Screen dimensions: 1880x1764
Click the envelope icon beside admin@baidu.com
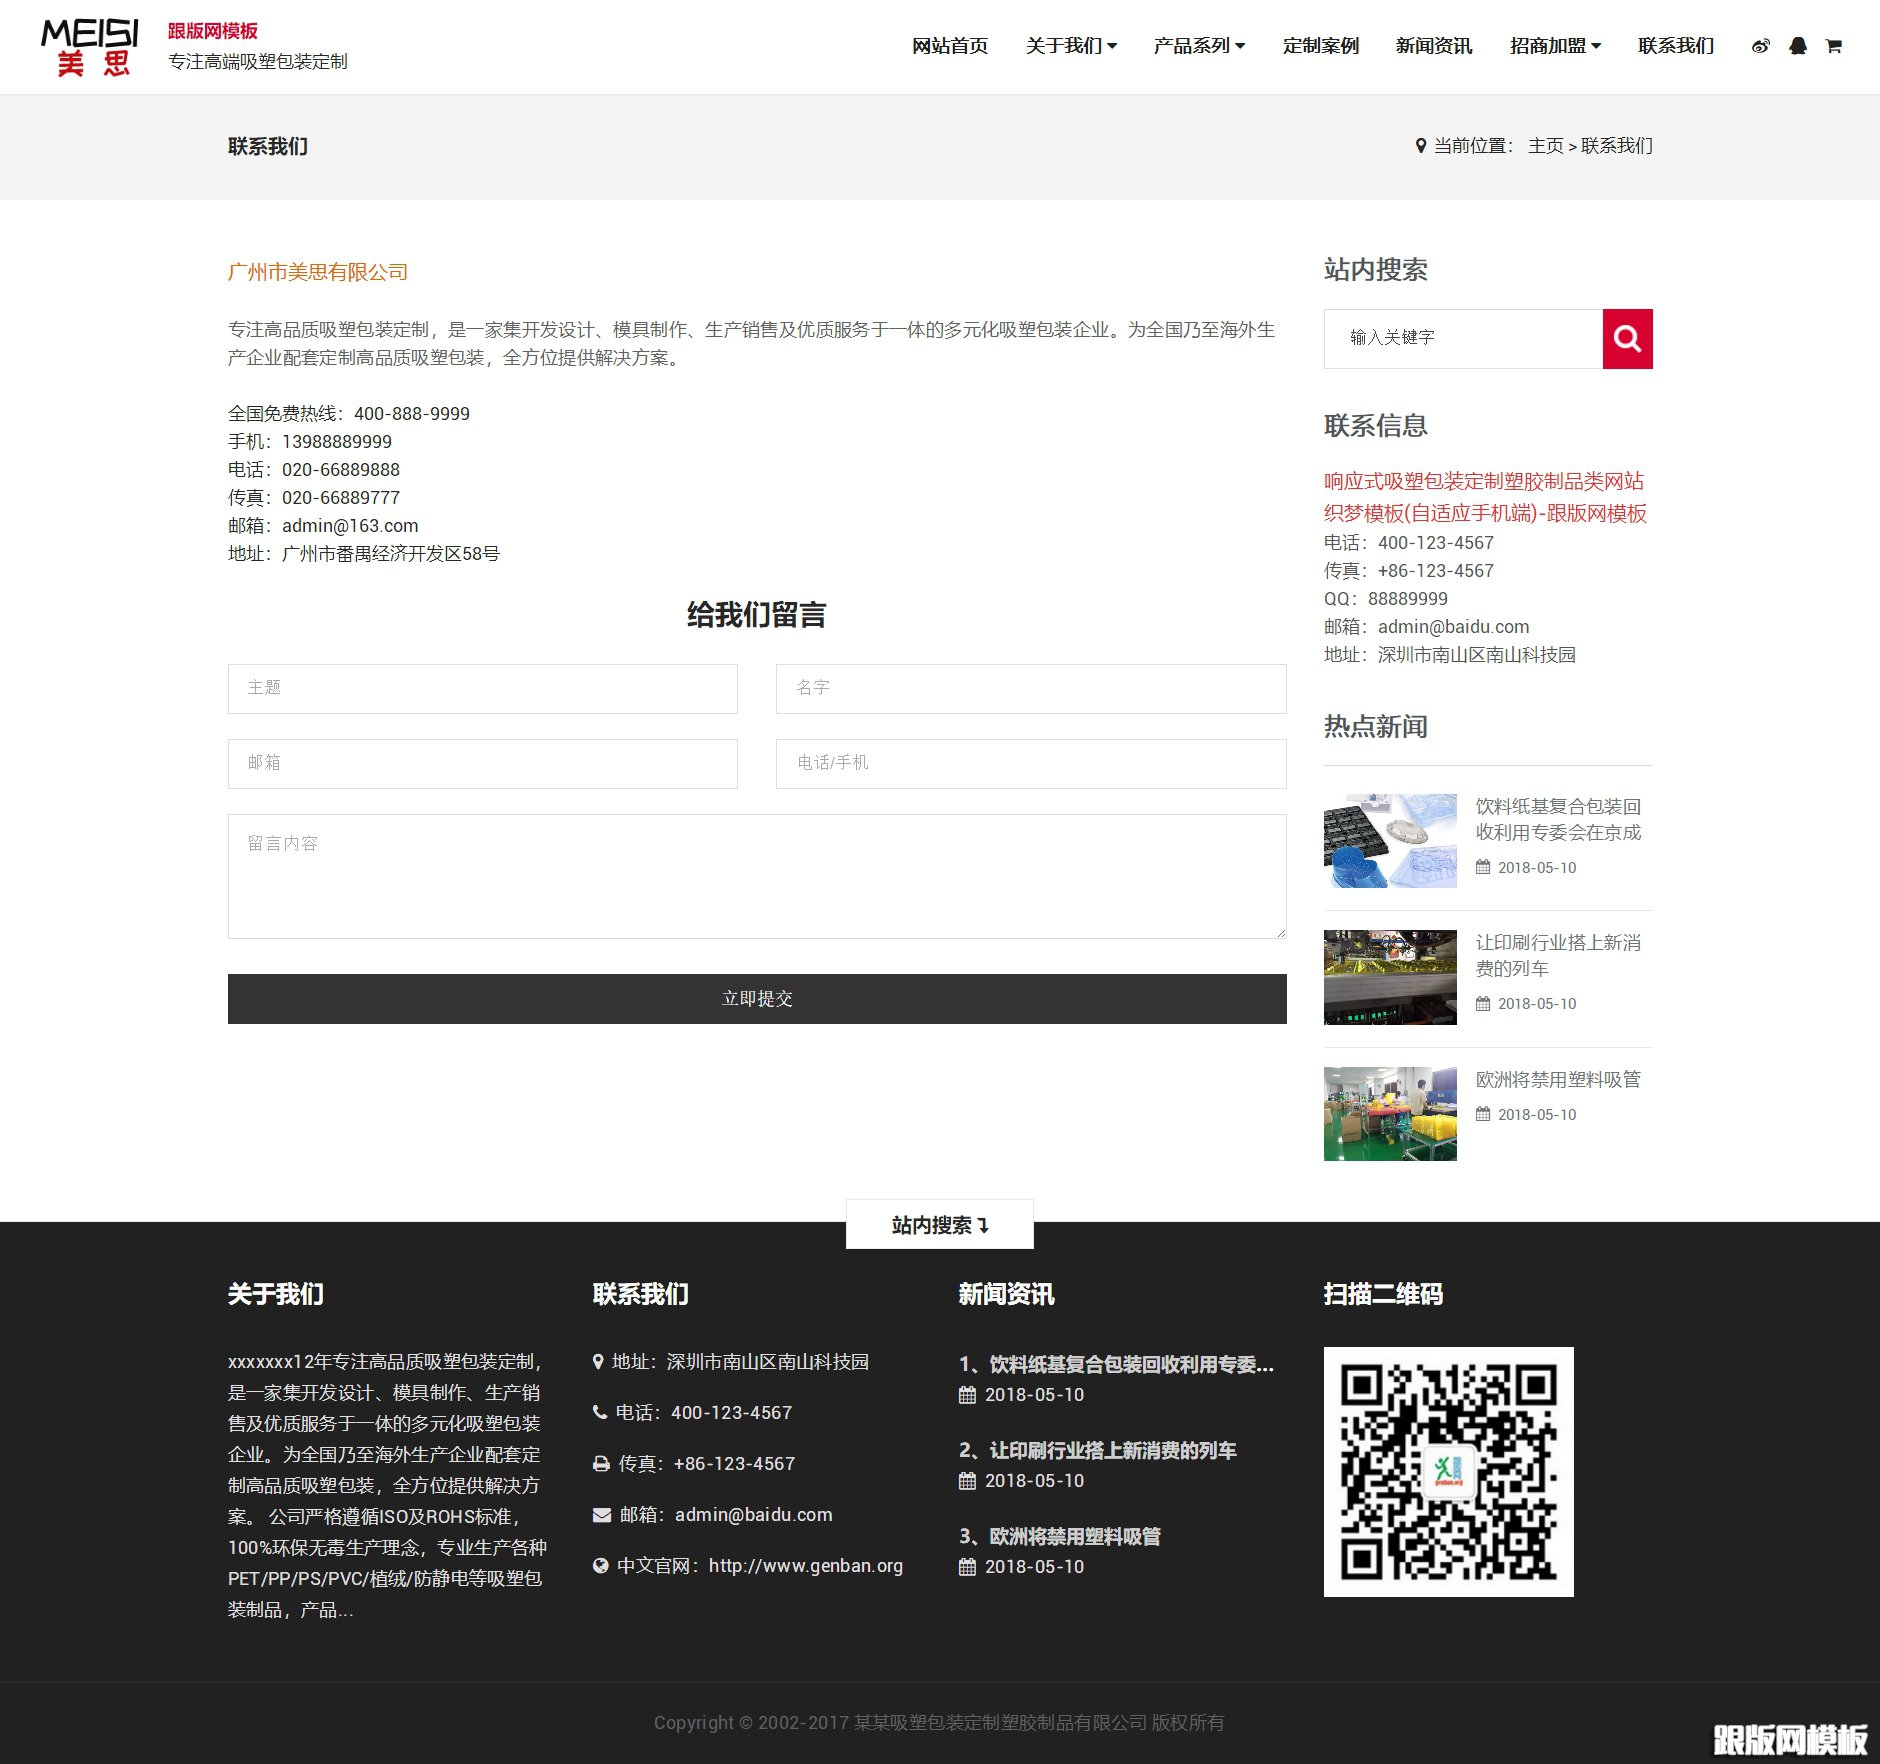coord(600,1514)
